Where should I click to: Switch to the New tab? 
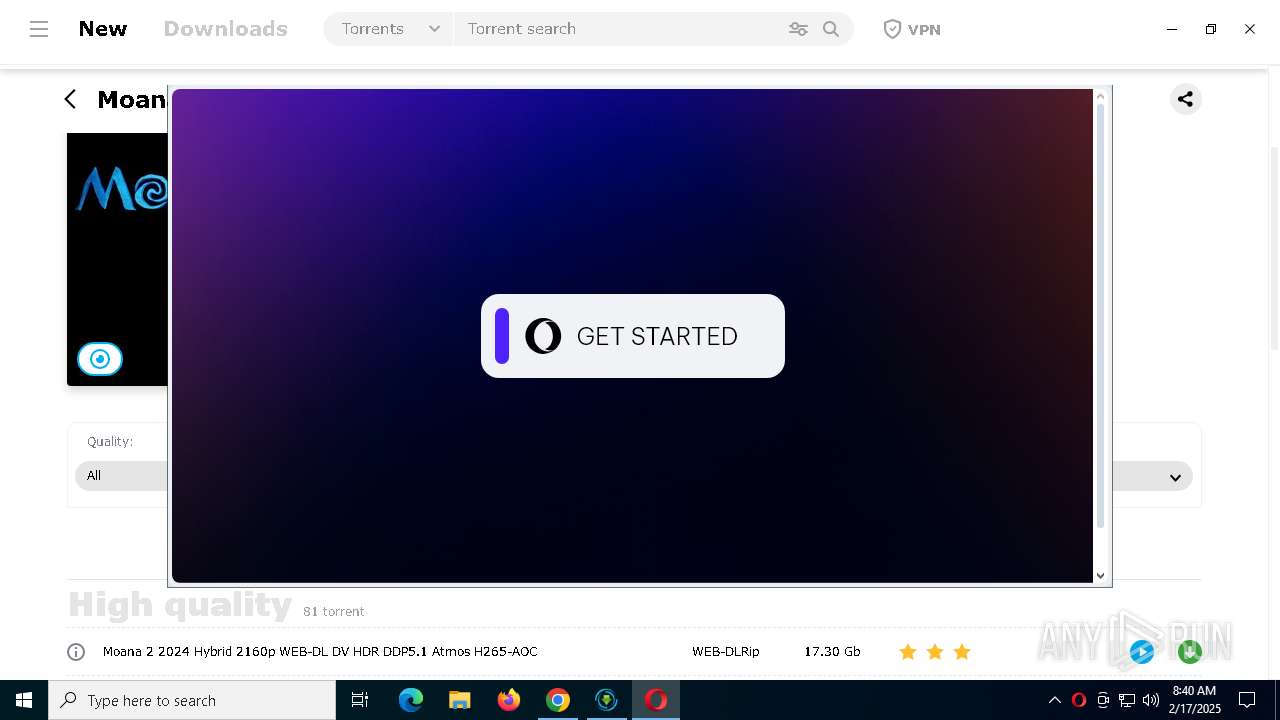pos(103,29)
